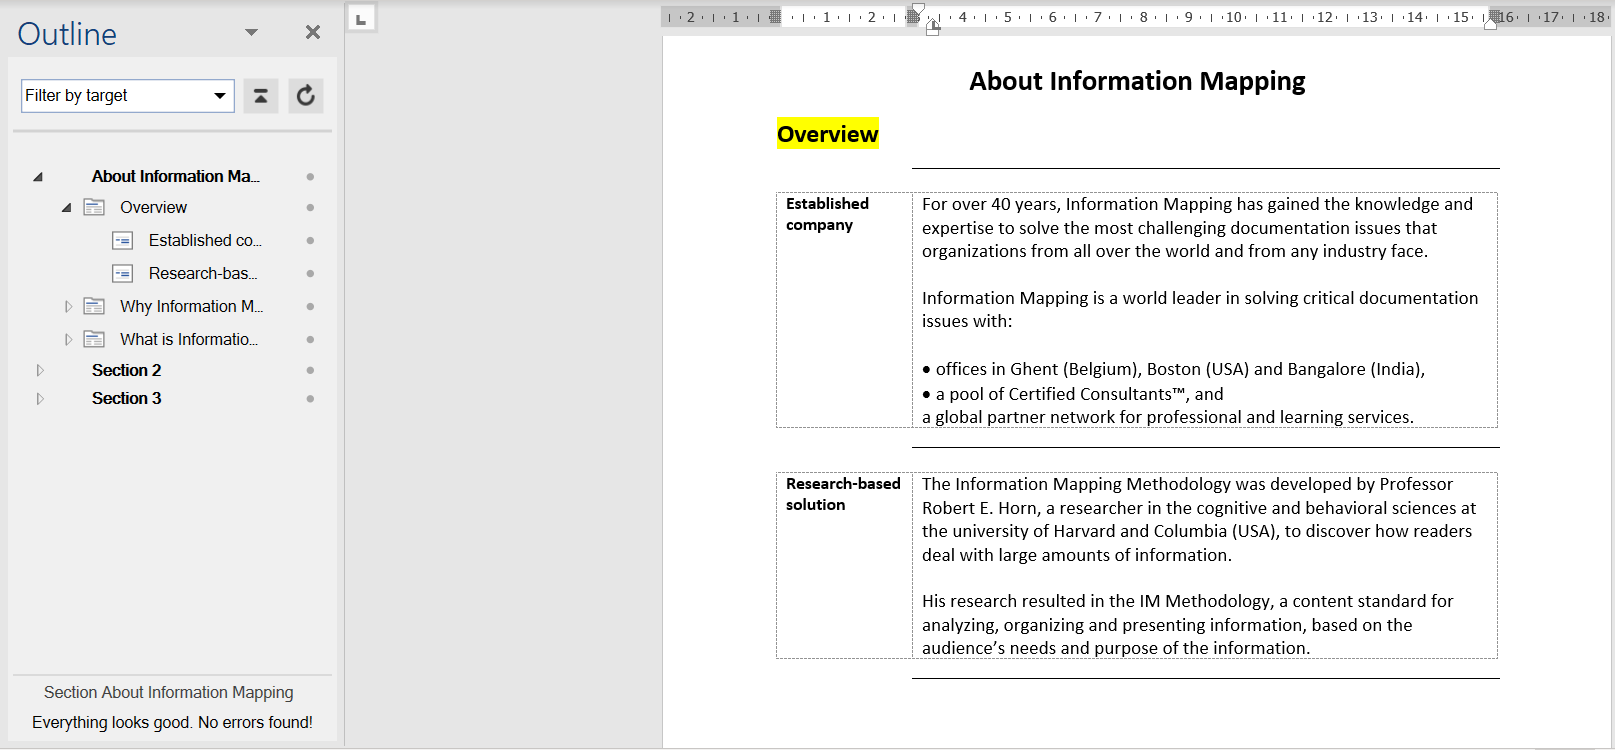1615x750 pixels.
Task: Click status dot next to Established co...
Action: 310,241
